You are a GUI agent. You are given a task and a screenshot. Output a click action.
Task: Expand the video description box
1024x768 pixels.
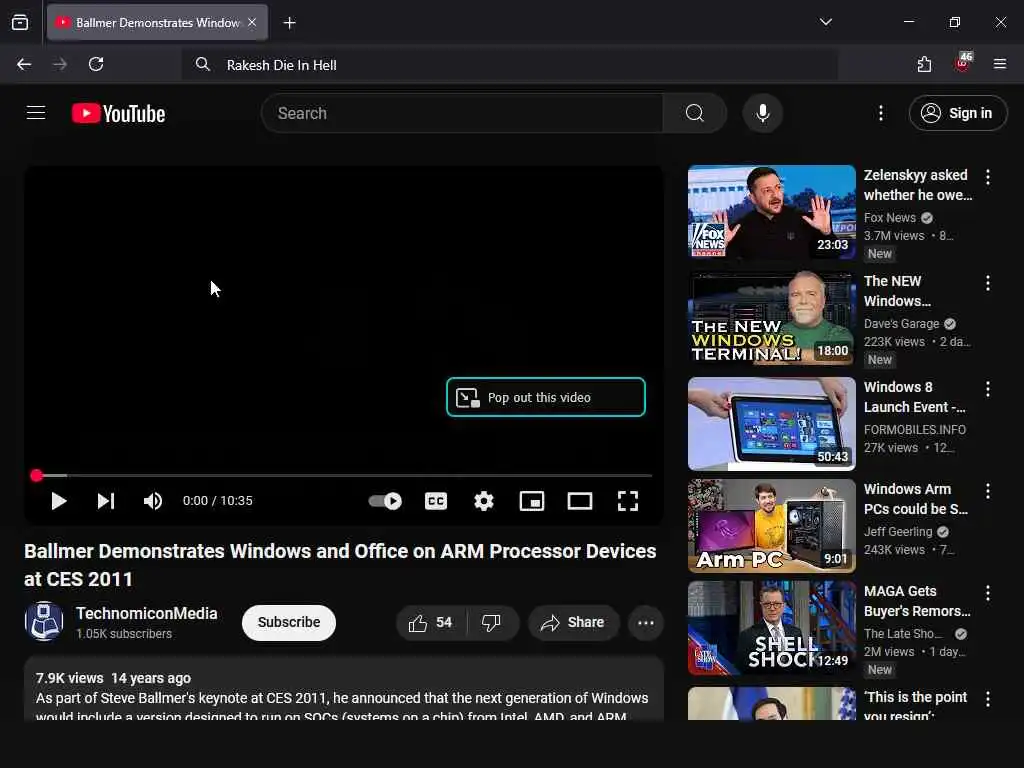point(344,689)
